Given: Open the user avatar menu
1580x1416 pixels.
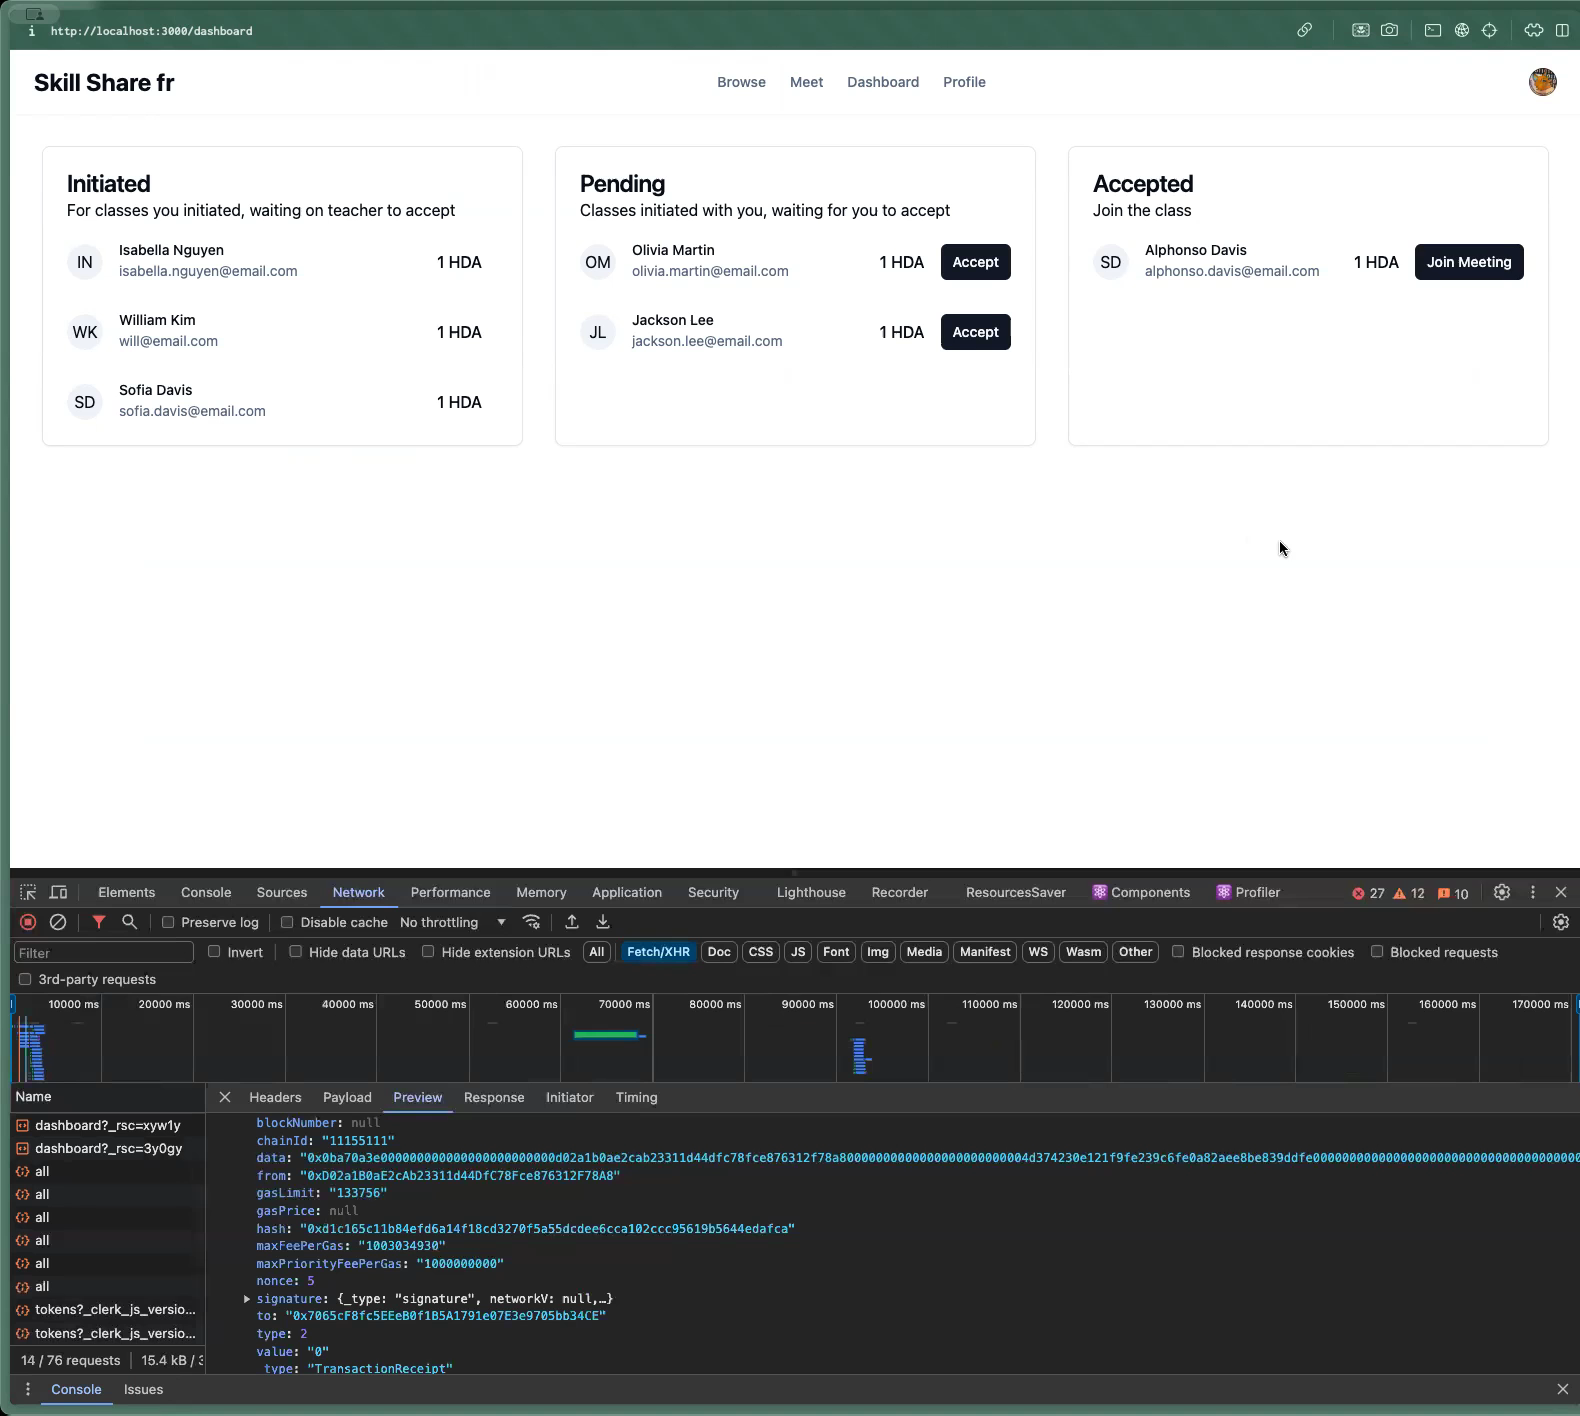Looking at the screenshot, I should [x=1542, y=82].
